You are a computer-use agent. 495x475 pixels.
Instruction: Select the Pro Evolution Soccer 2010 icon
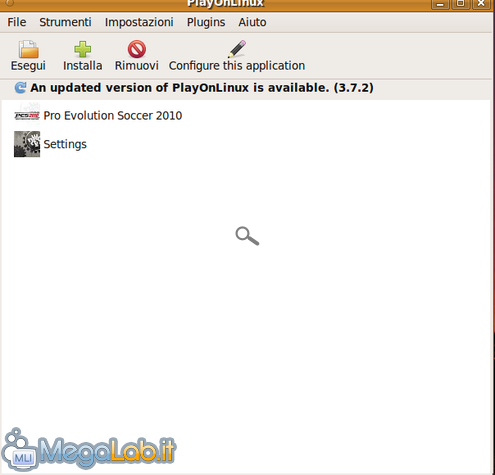pyautogui.click(x=27, y=115)
